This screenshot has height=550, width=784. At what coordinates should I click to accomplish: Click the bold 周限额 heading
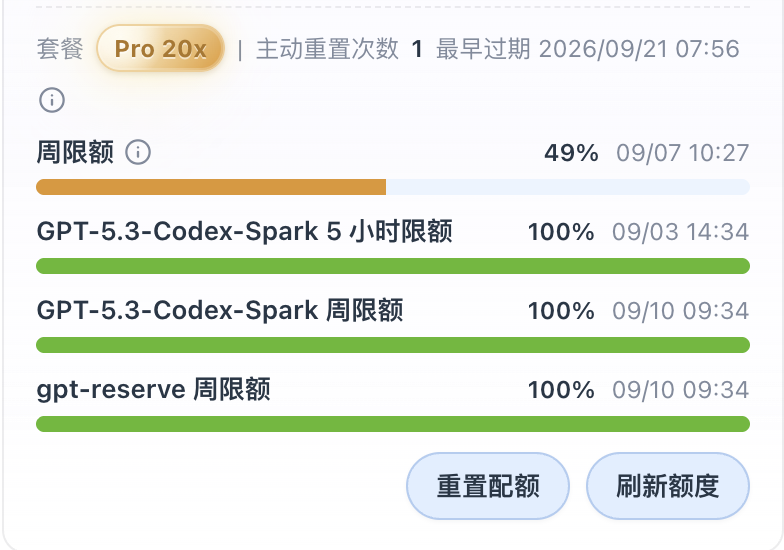(75, 152)
